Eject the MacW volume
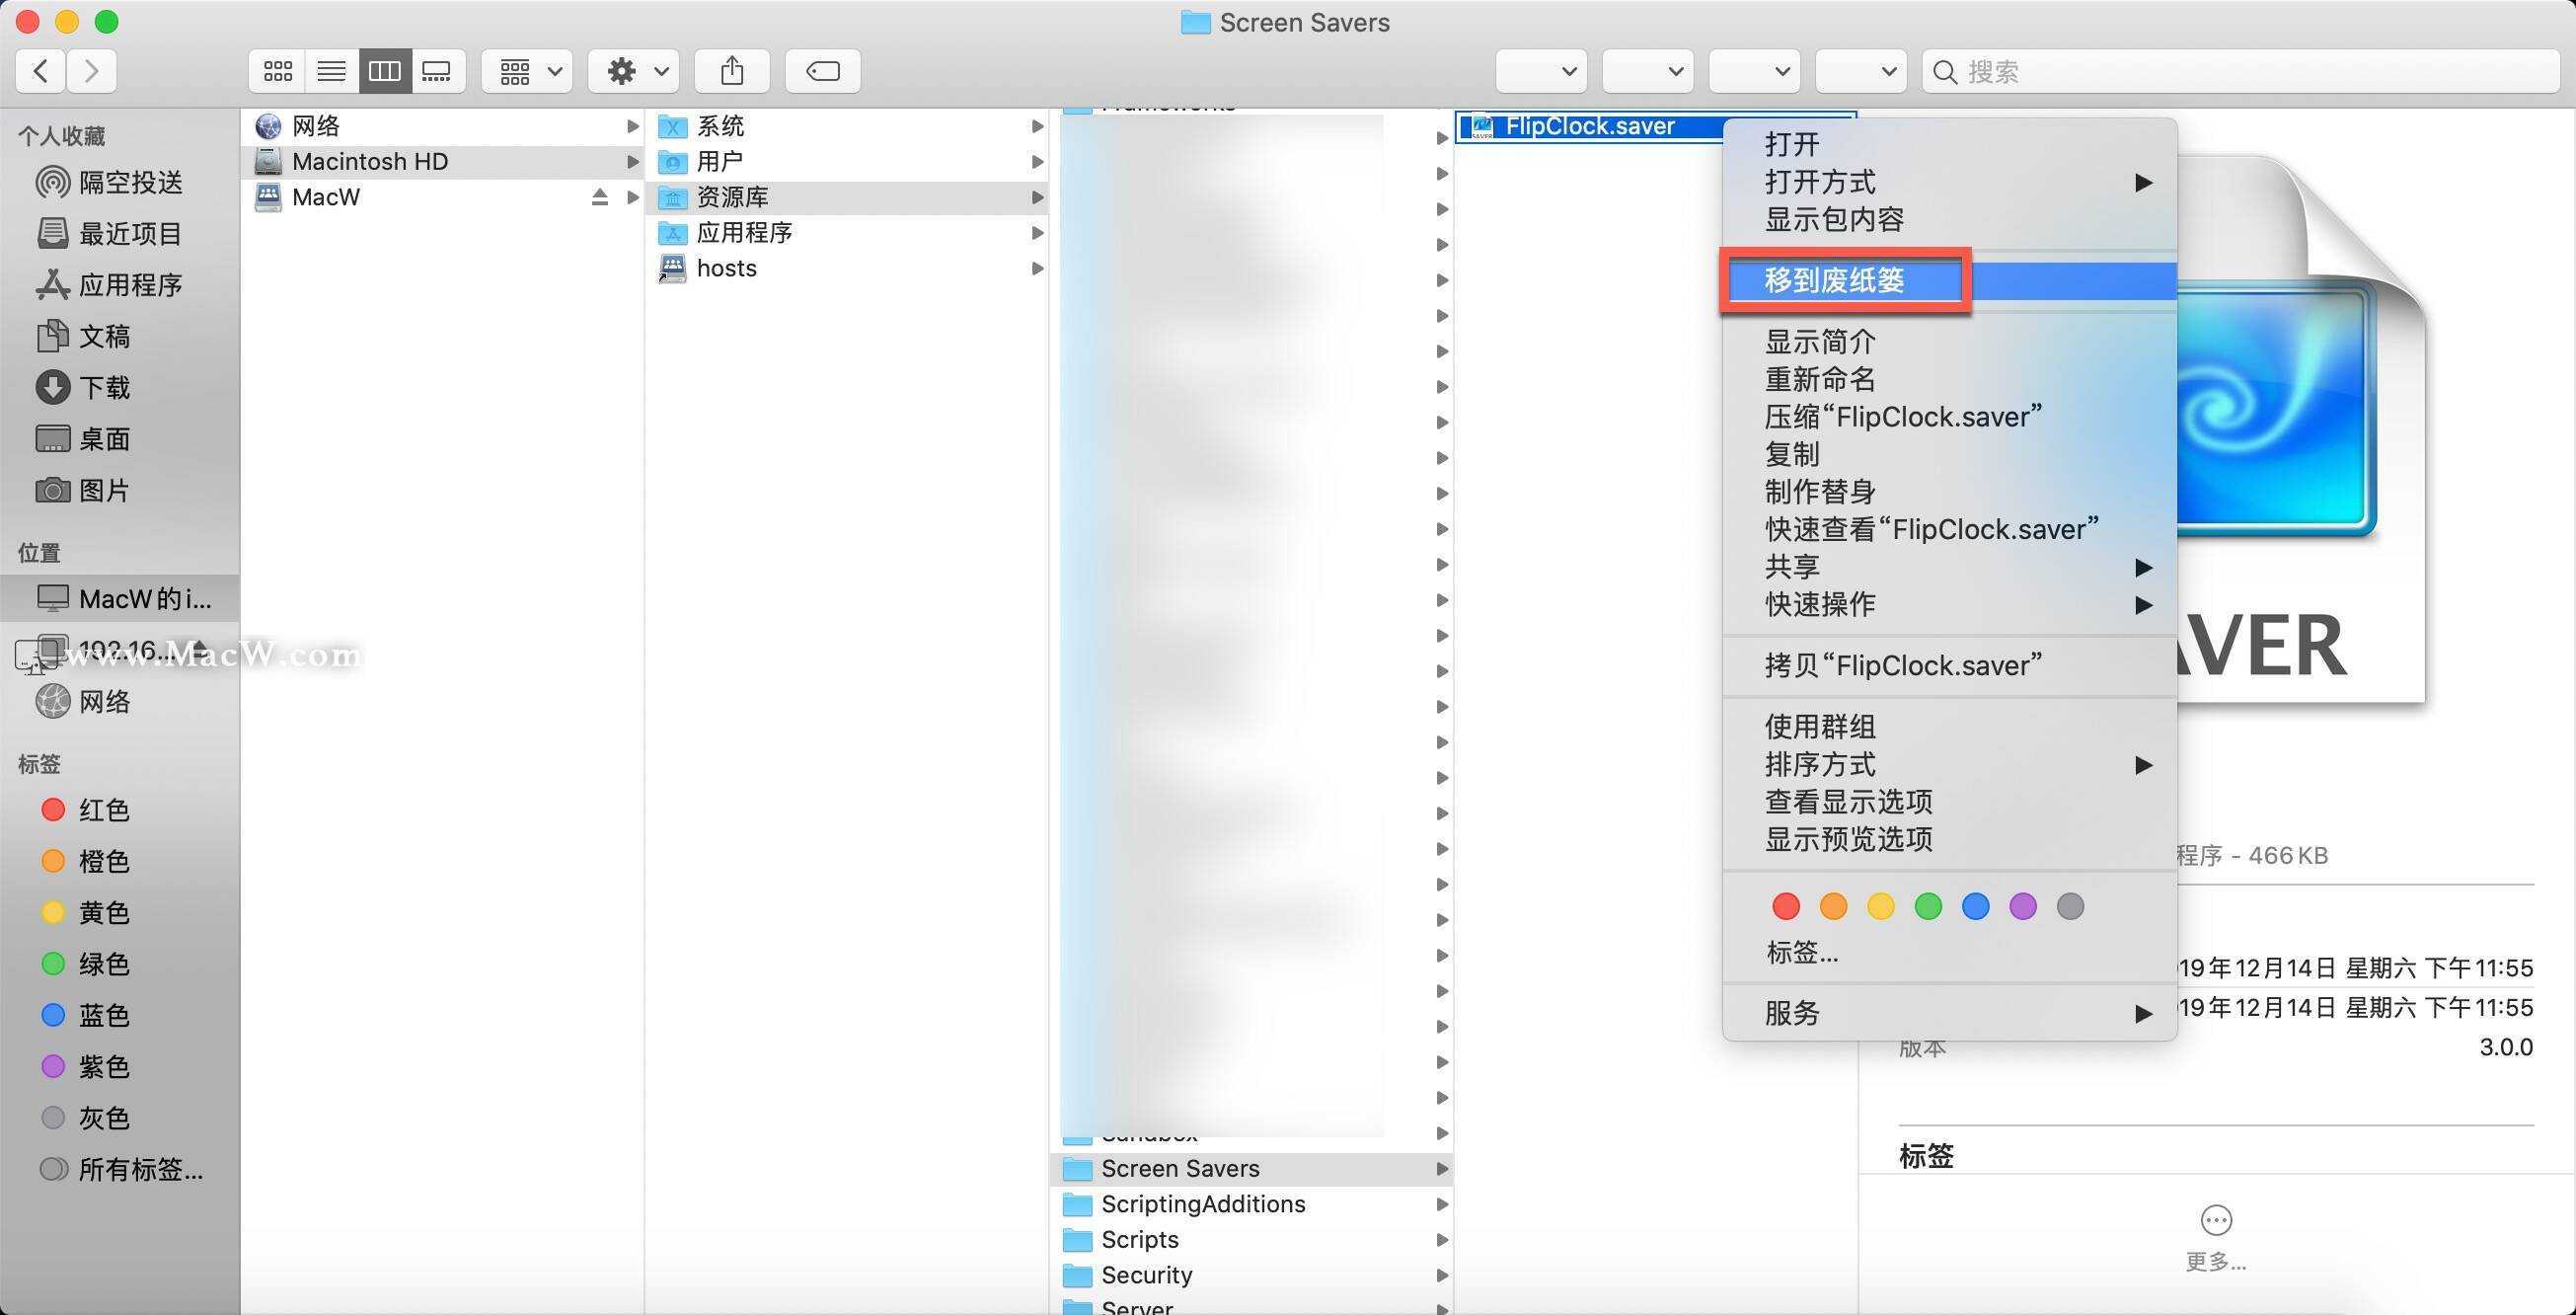The height and width of the screenshot is (1315, 2576). tap(599, 197)
